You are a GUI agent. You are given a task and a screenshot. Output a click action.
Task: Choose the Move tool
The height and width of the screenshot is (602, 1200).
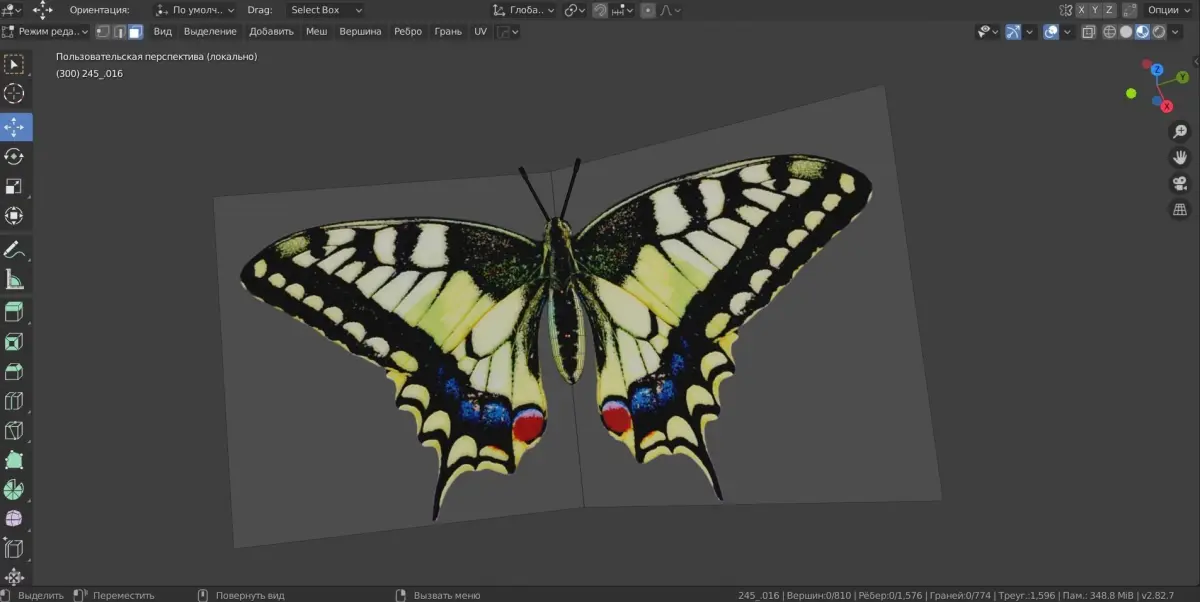coord(15,127)
